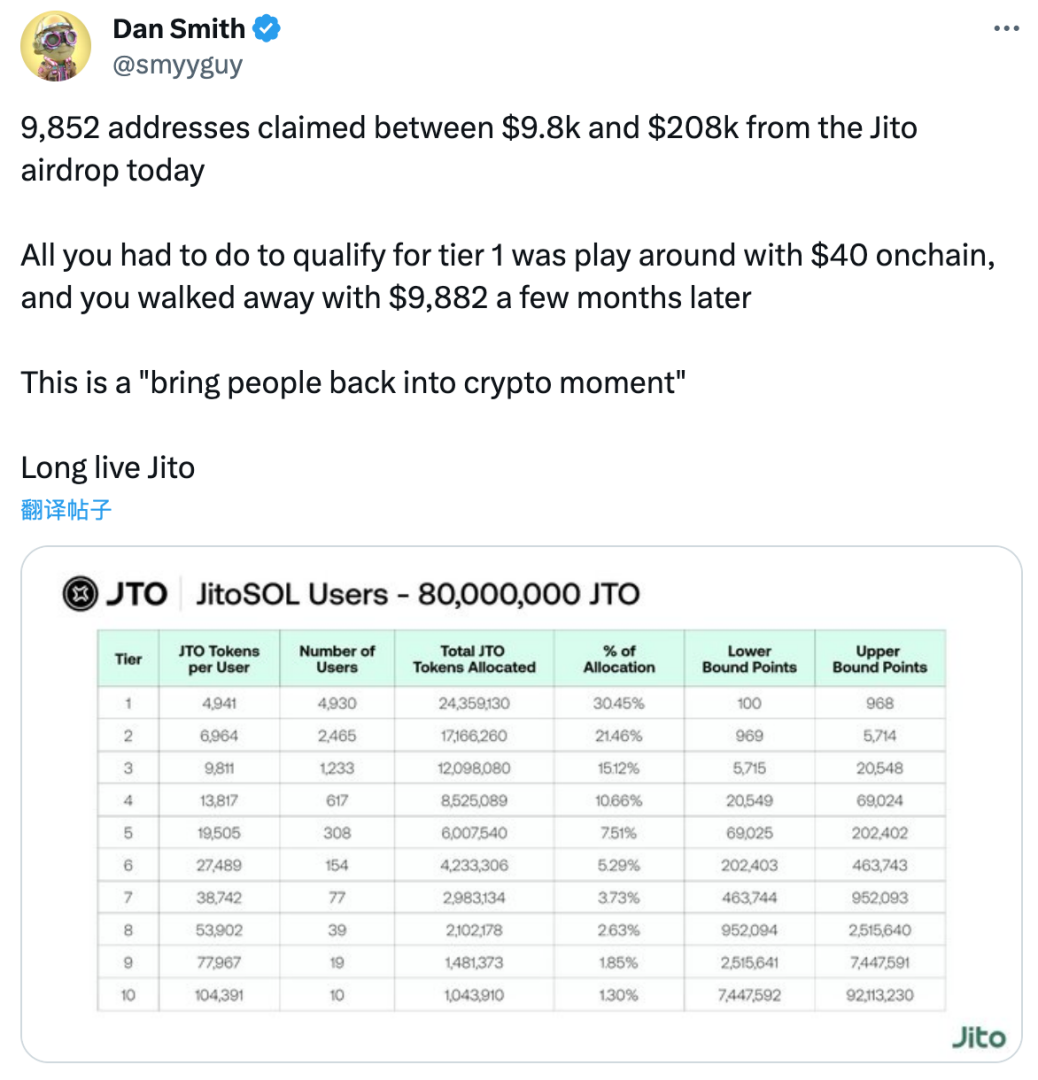Screen dimensions: 1038x1080
Task: Click the 'Upper Bound Points' header
Action: pyautogui.click(x=879, y=659)
